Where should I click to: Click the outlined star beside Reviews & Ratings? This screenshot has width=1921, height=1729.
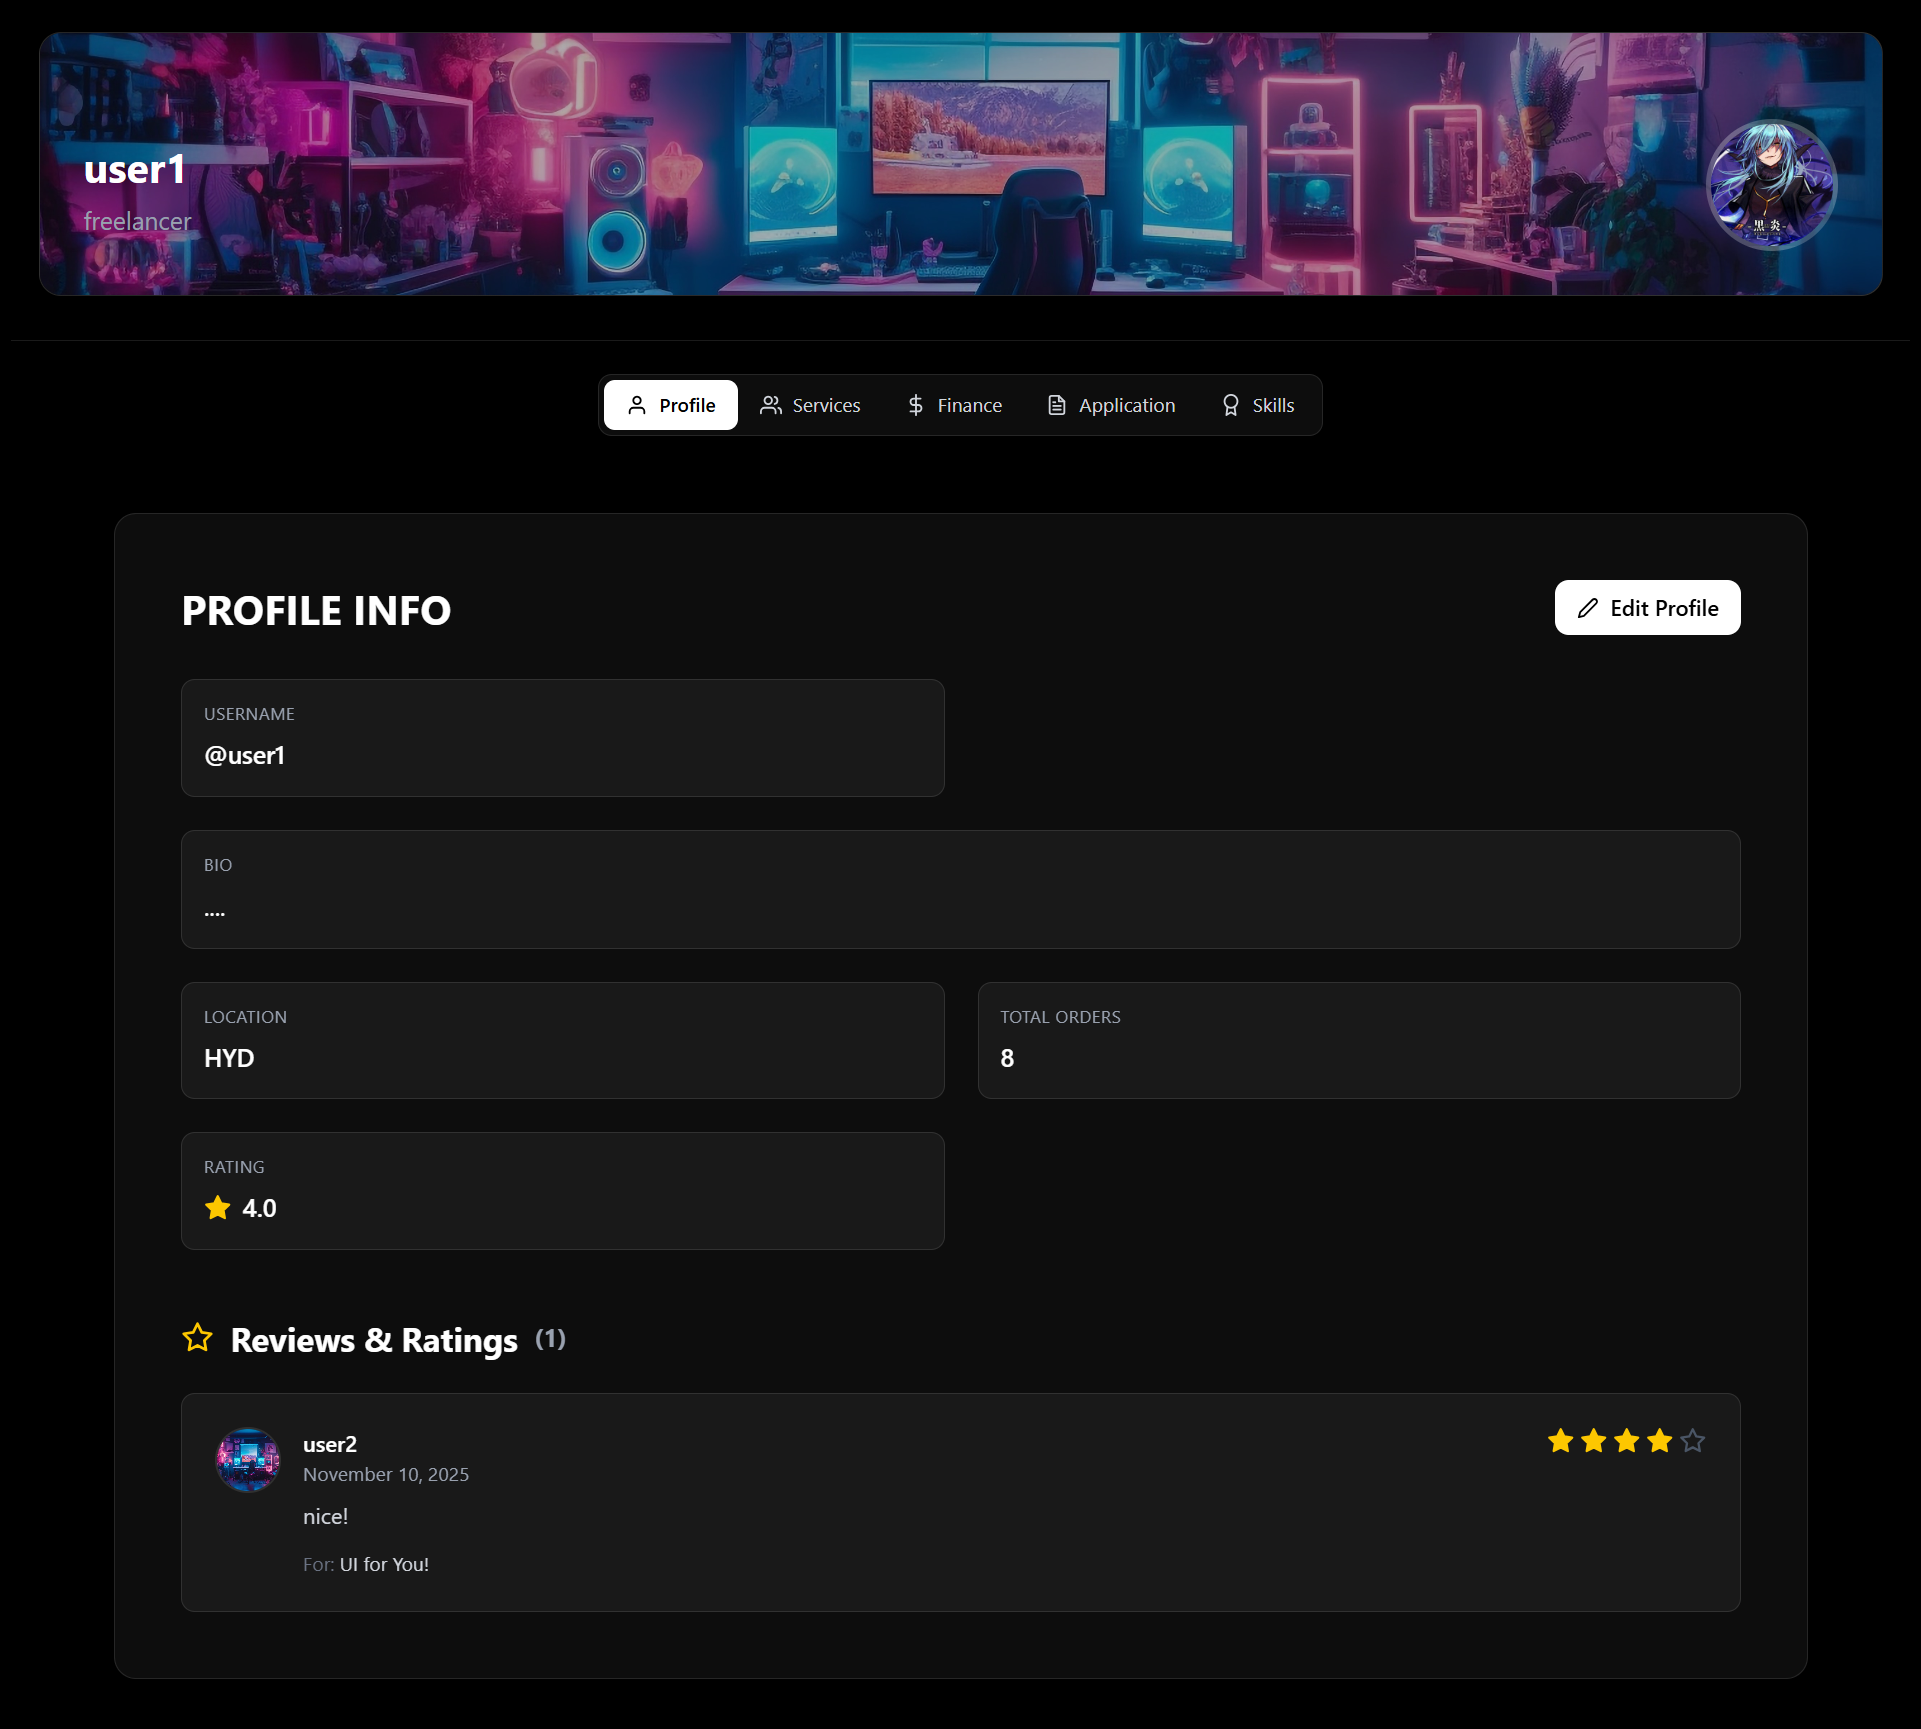click(198, 1338)
